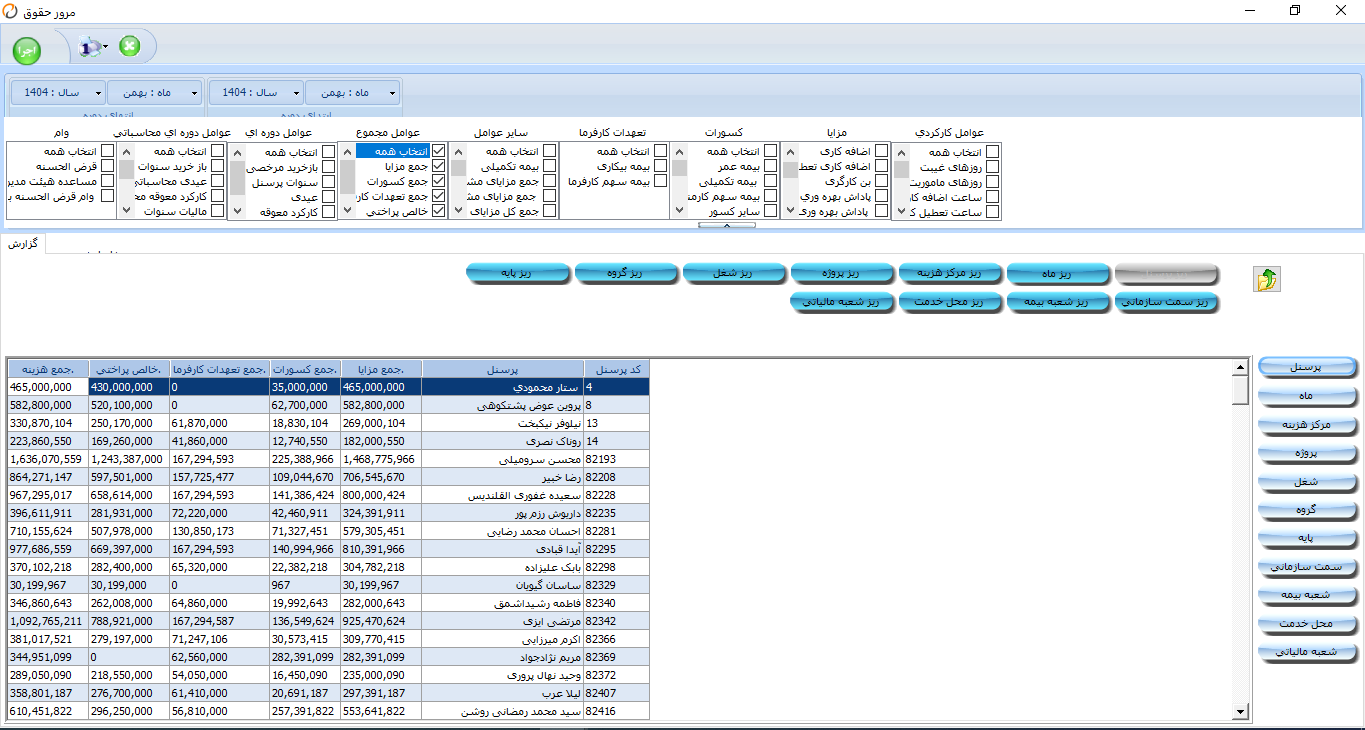Click the ریز شعبه مالیاتی button
1365x730 pixels.
coord(842,302)
